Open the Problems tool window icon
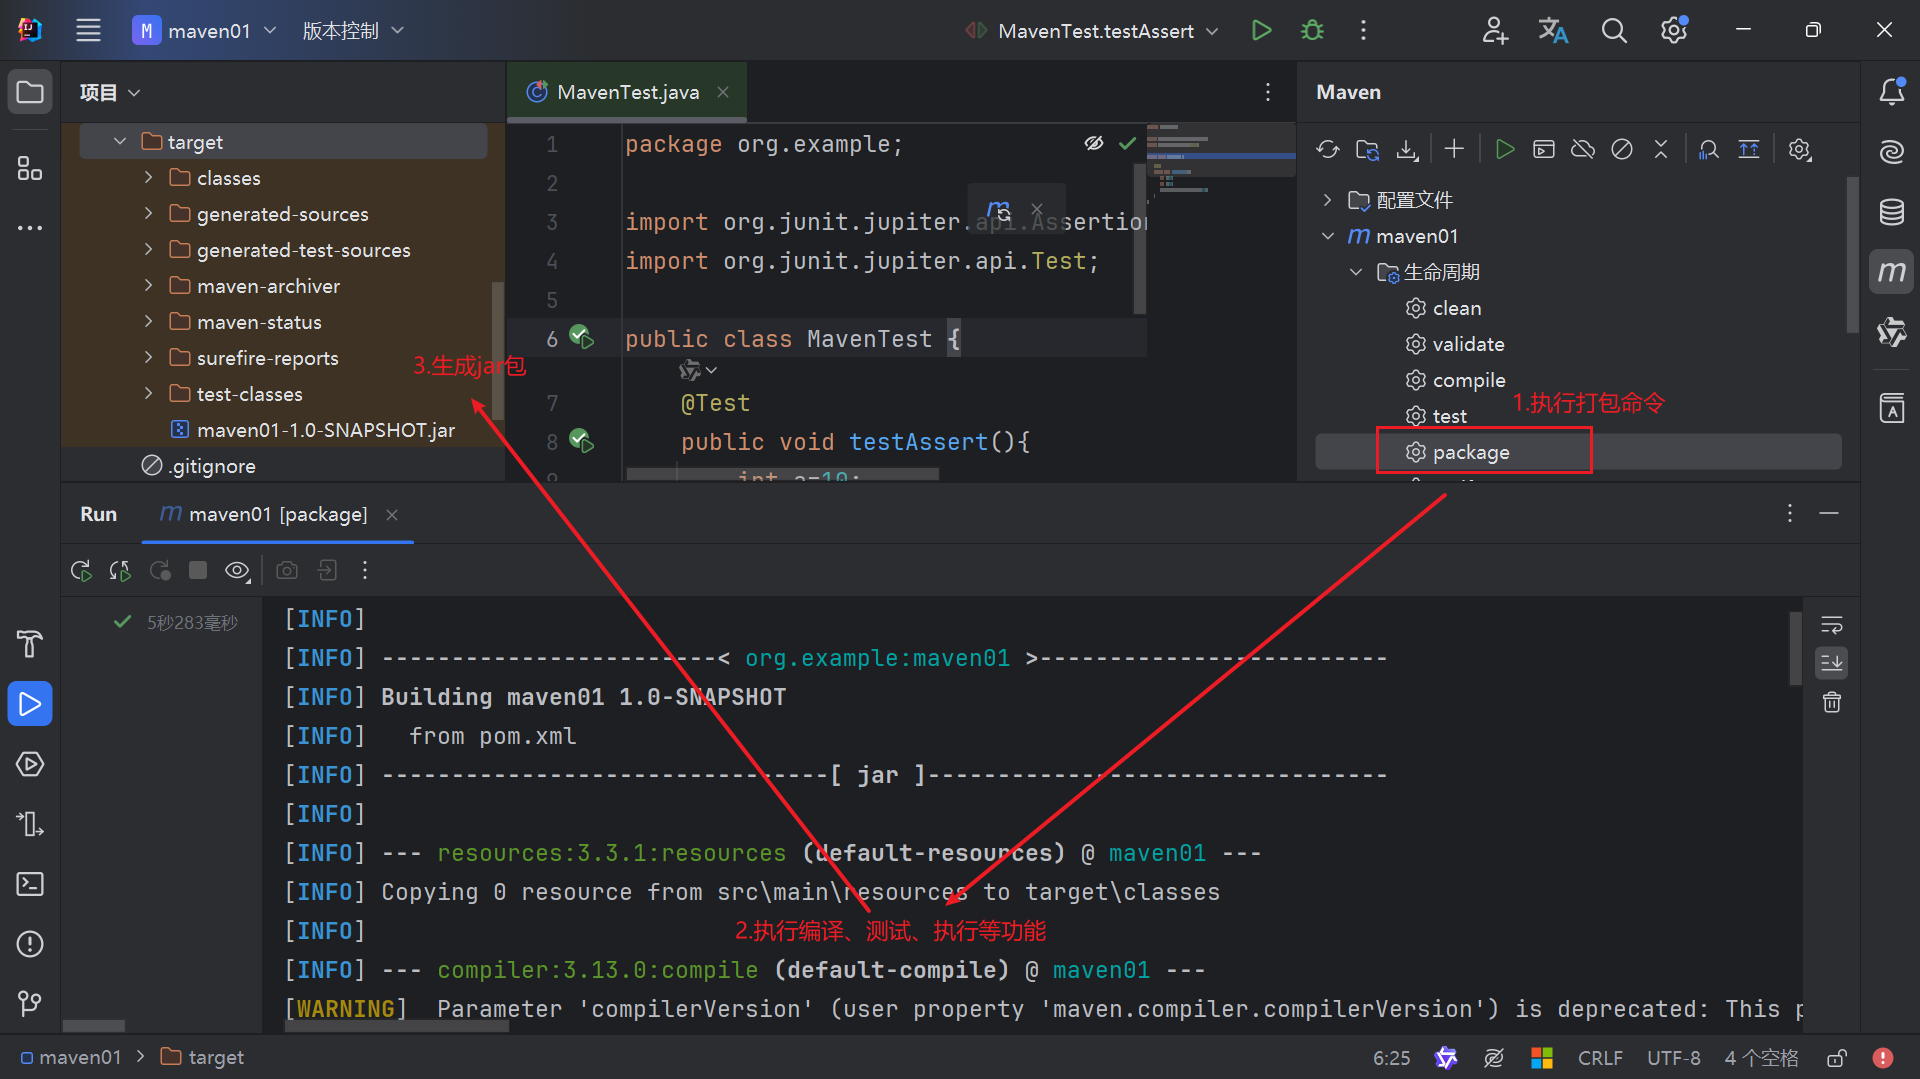This screenshot has height=1079, width=1920. pos(30,944)
